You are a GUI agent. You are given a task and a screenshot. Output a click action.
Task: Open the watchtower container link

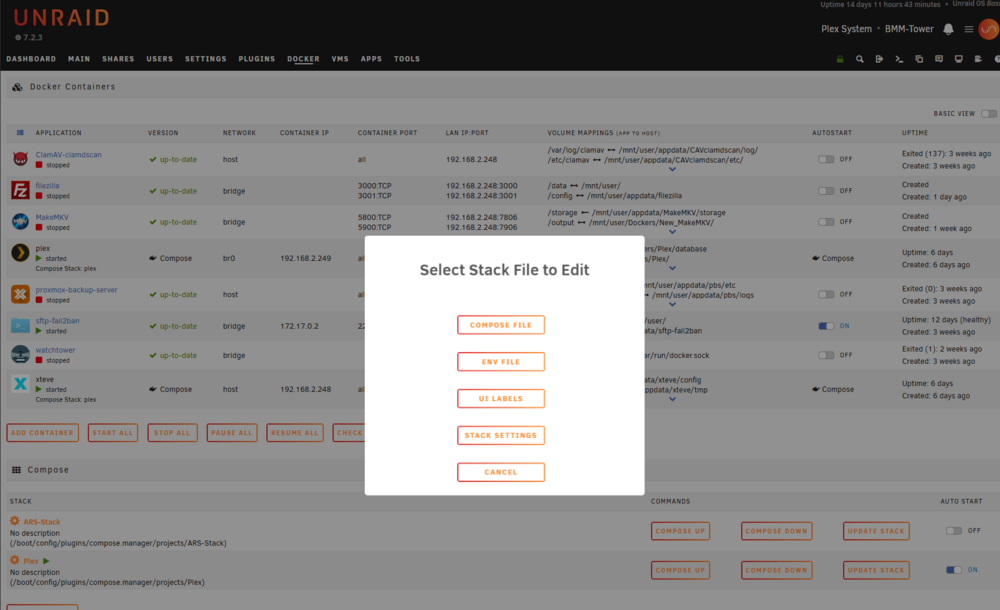pos(55,350)
